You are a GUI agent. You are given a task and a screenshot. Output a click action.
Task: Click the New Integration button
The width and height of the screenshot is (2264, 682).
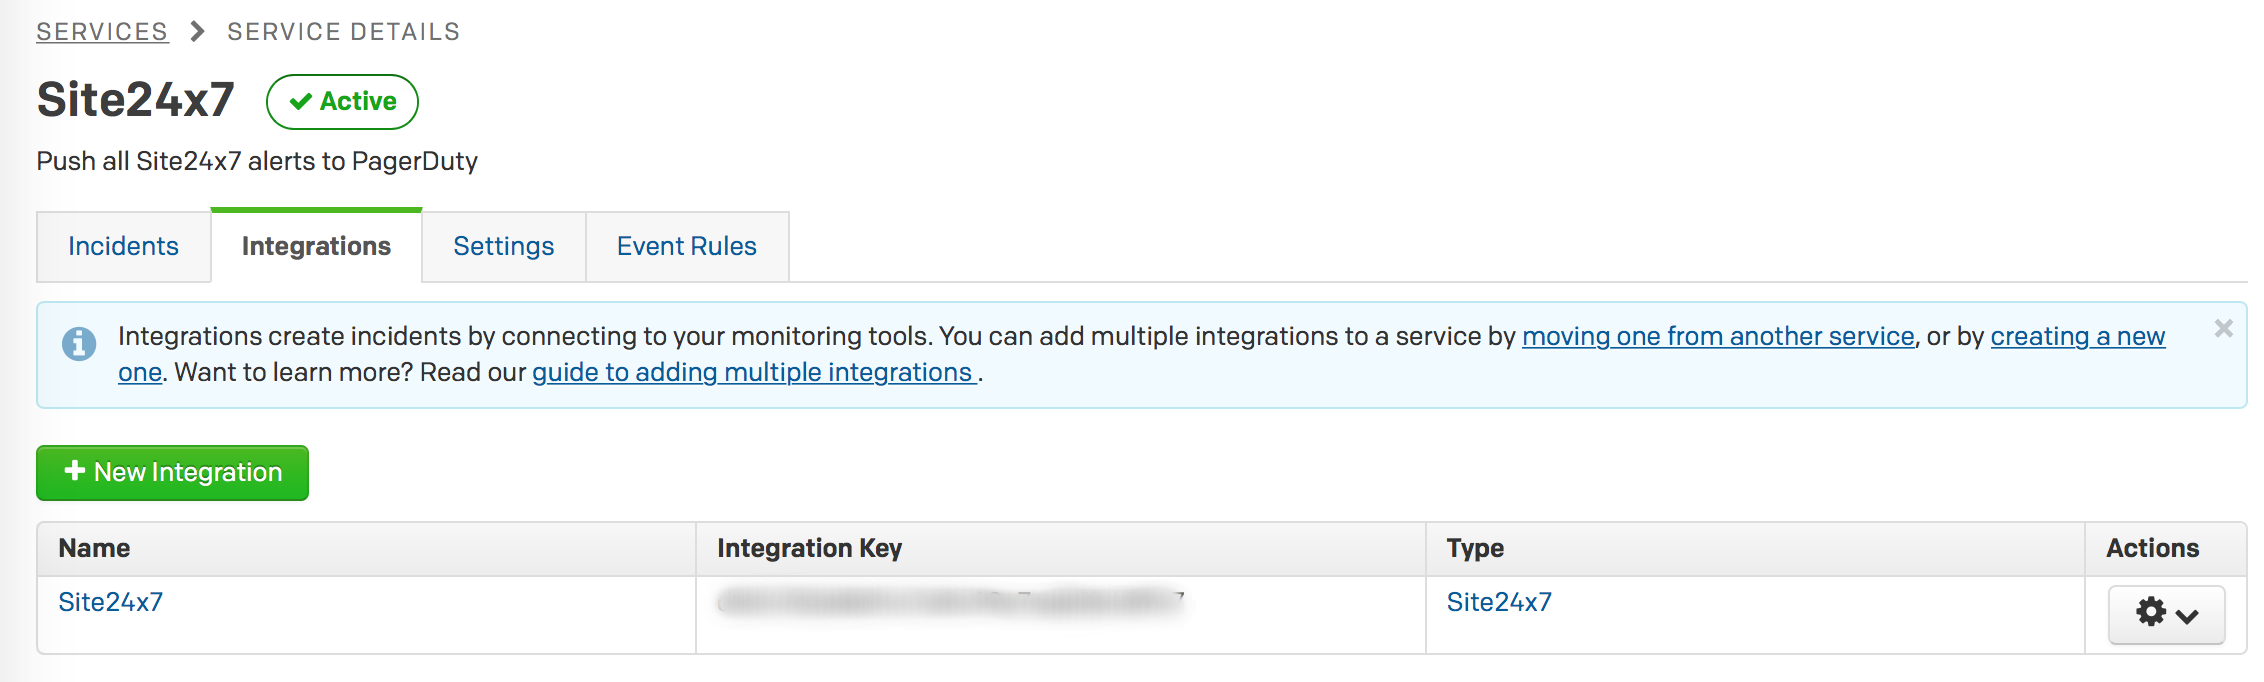pos(171,472)
